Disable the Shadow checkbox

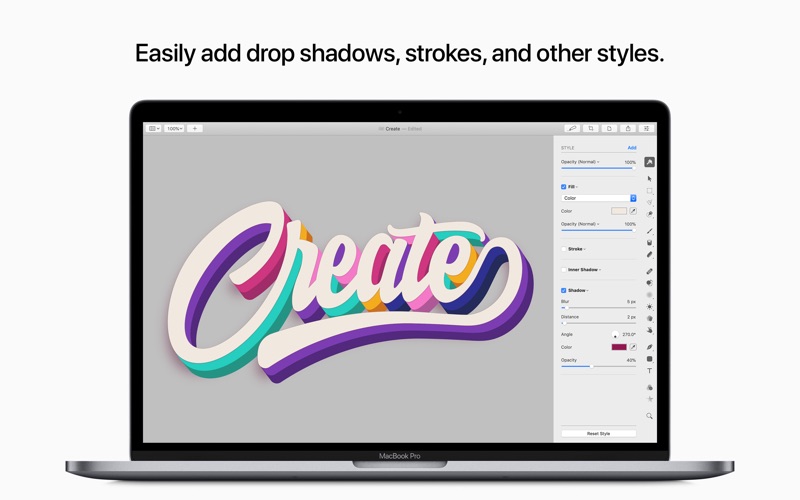pos(563,290)
